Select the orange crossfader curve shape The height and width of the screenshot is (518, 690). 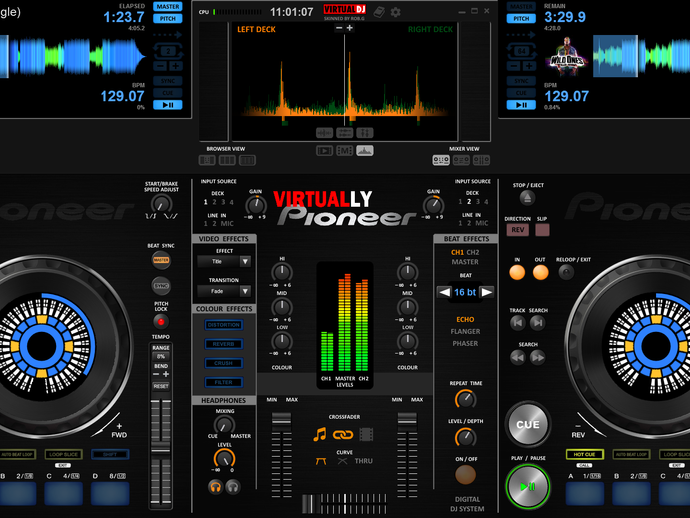(321, 461)
